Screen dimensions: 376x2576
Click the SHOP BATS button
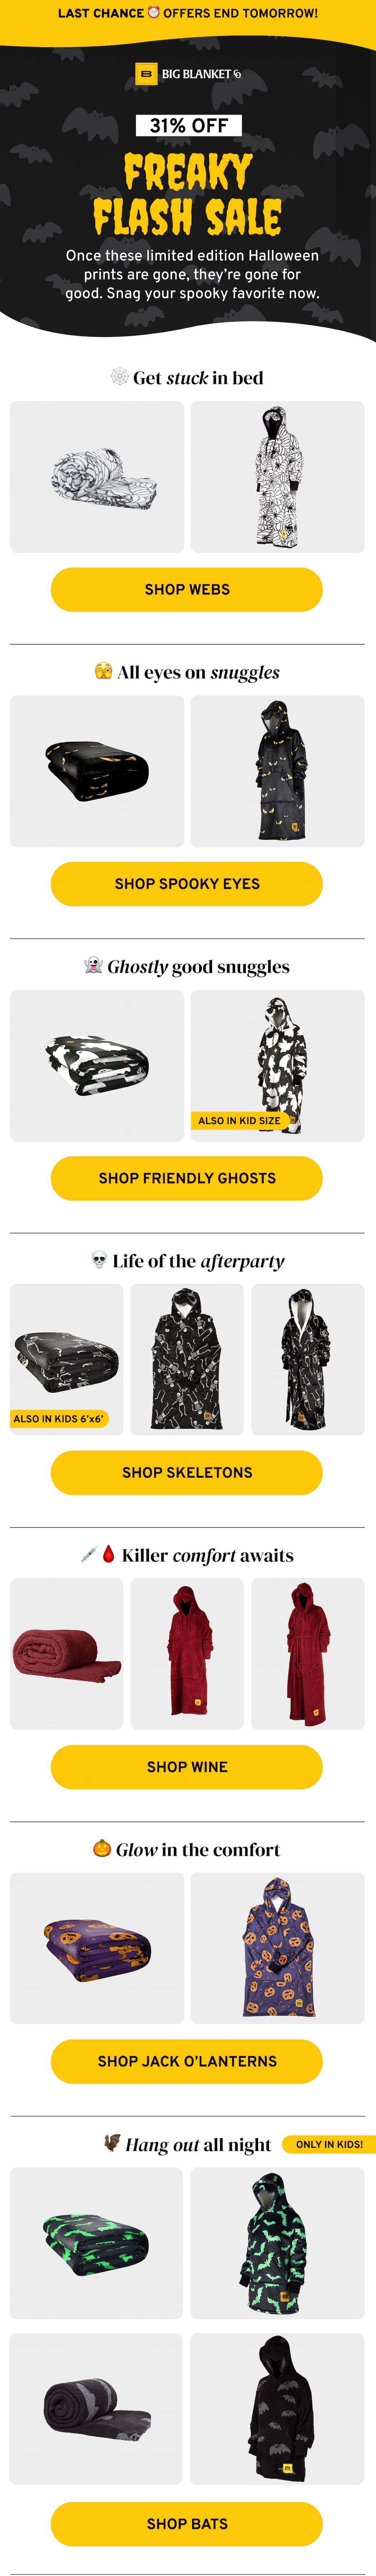pyautogui.click(x=187, y=2524)
